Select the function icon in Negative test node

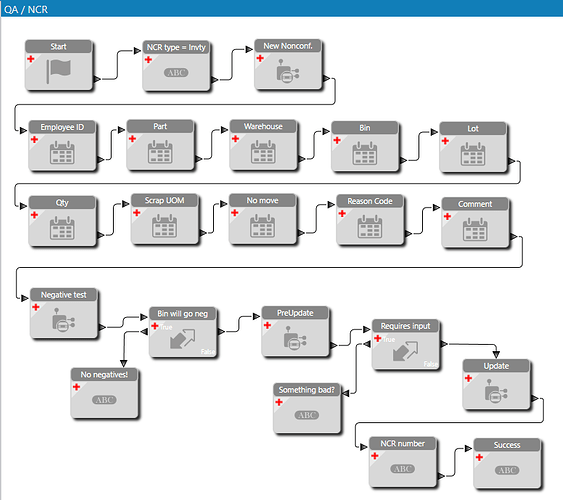click(x=64, y=320)
